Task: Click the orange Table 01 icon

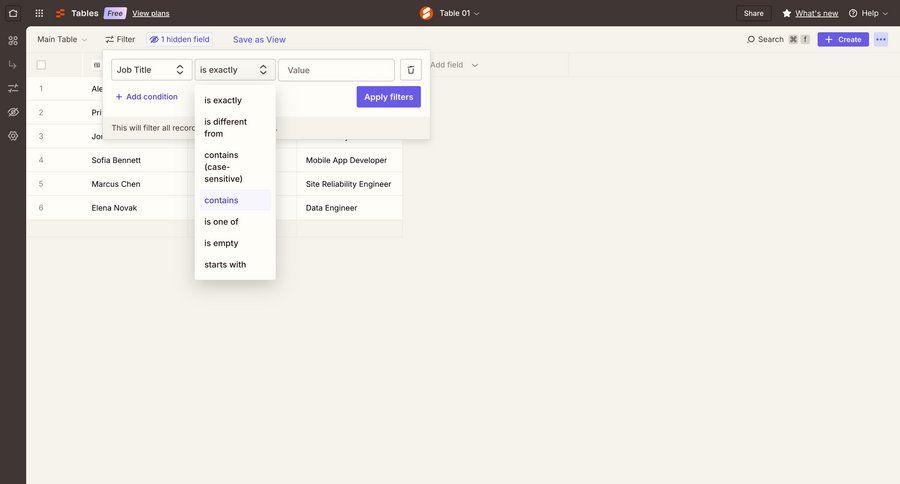Action: (x=426, y=13)
